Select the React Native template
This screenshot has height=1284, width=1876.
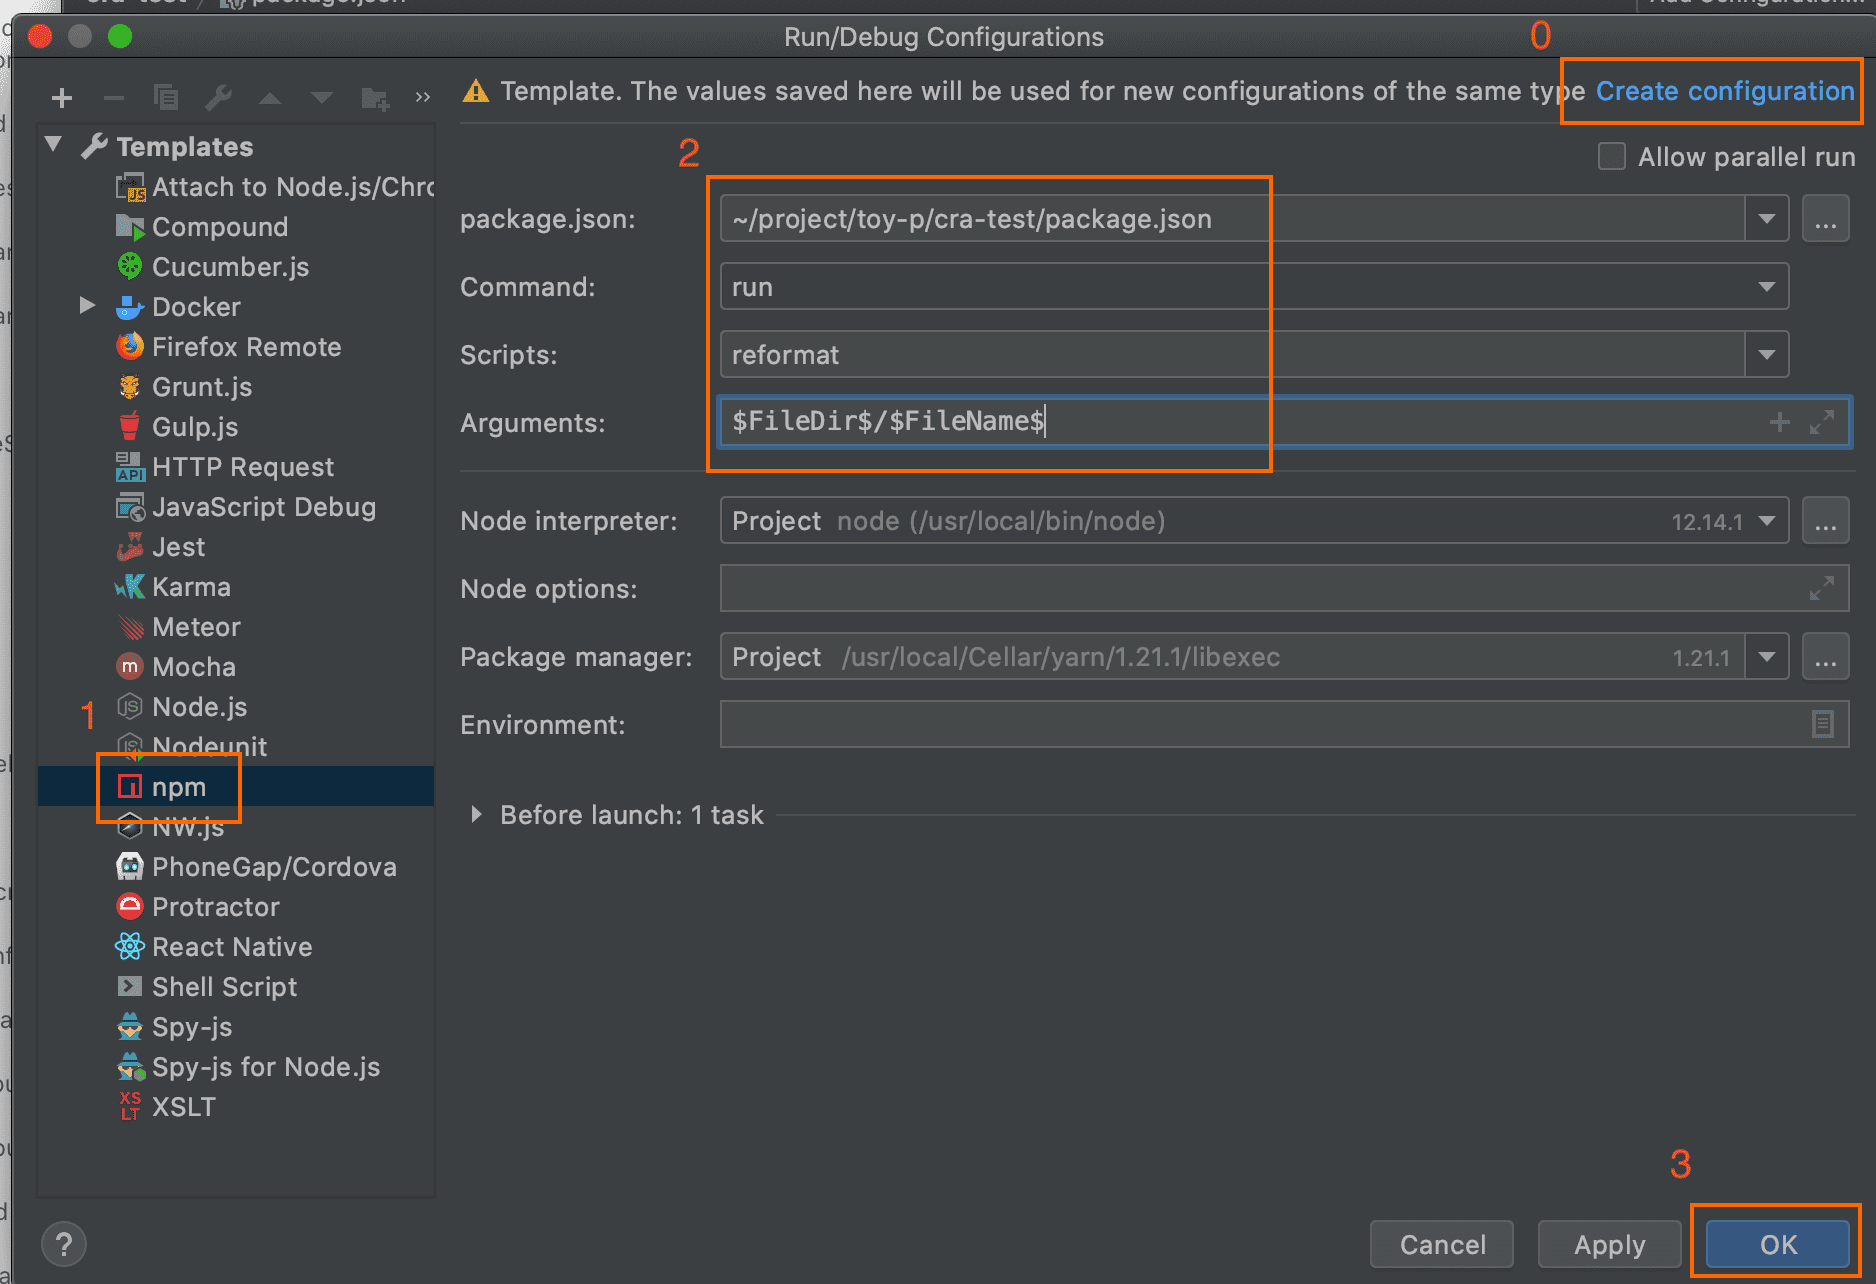[231, 947]
